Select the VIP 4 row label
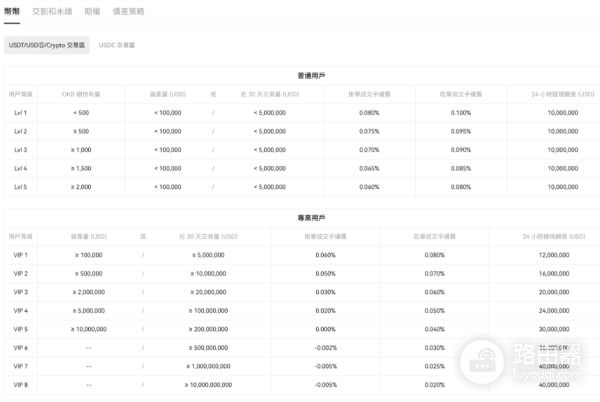The height and width of the screenshot is (402, 600). pyautogui.click(x=21, y=311)
